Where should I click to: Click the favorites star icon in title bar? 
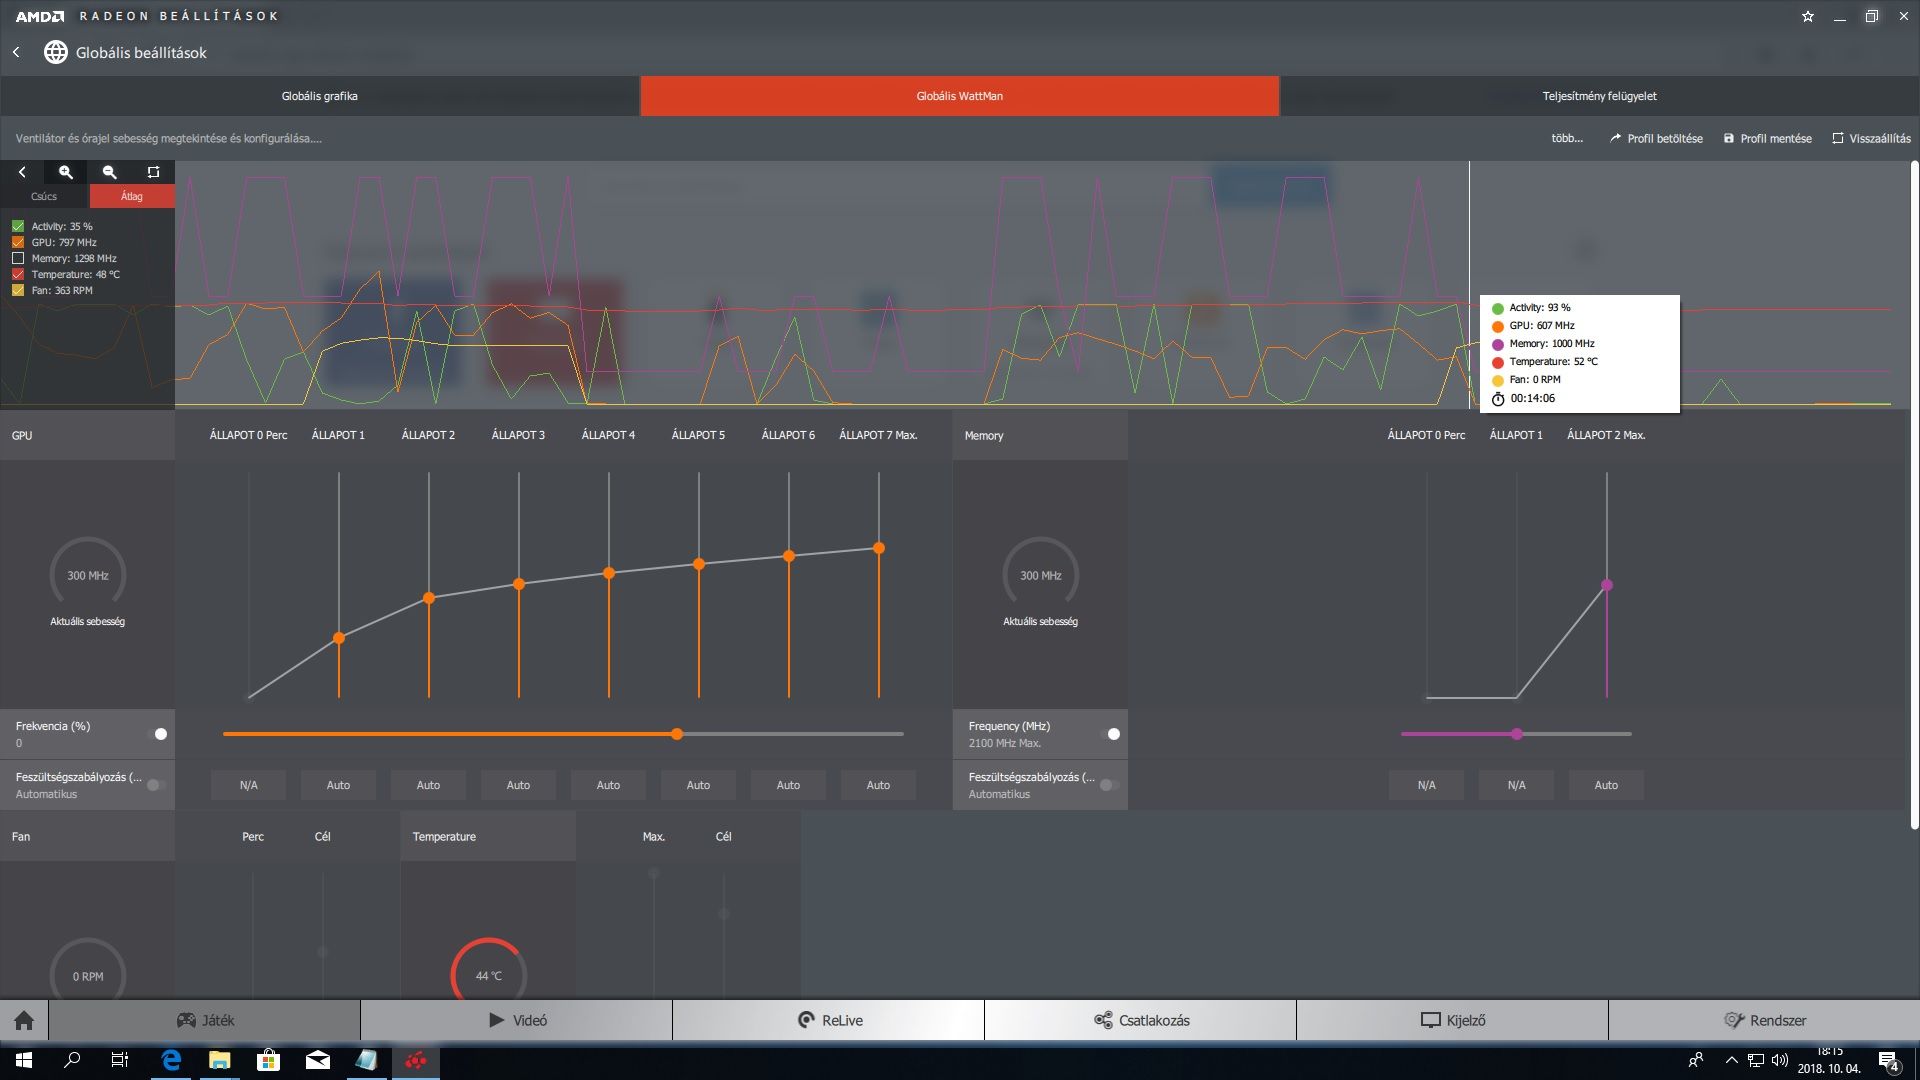coord(1808,16)
